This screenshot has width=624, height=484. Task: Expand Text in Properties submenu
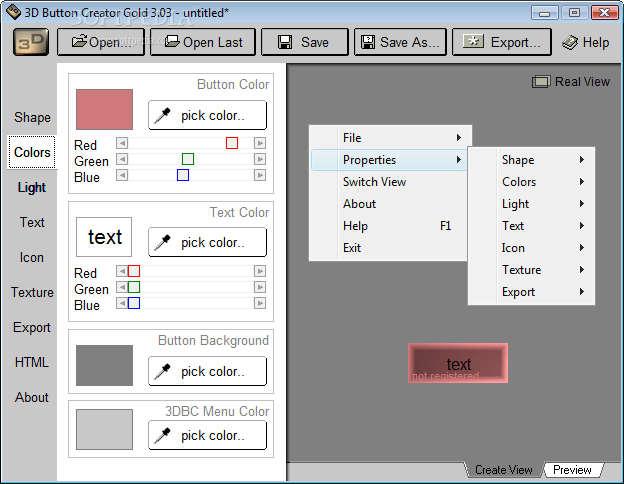[531, 226]
